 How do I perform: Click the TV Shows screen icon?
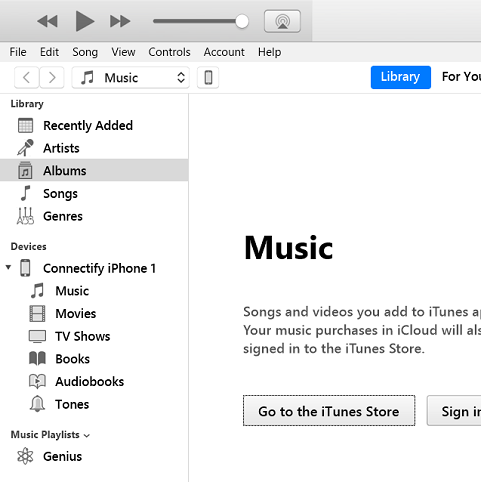[x=37, y=336]
